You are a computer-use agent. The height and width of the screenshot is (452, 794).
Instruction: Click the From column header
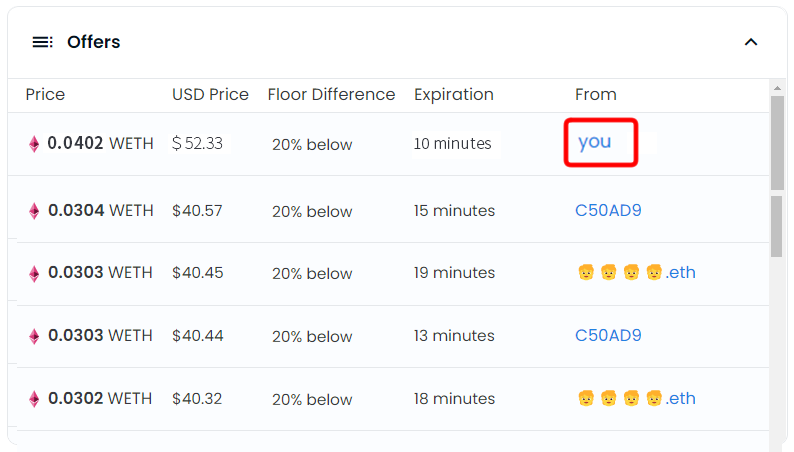(x=596, y=95)
